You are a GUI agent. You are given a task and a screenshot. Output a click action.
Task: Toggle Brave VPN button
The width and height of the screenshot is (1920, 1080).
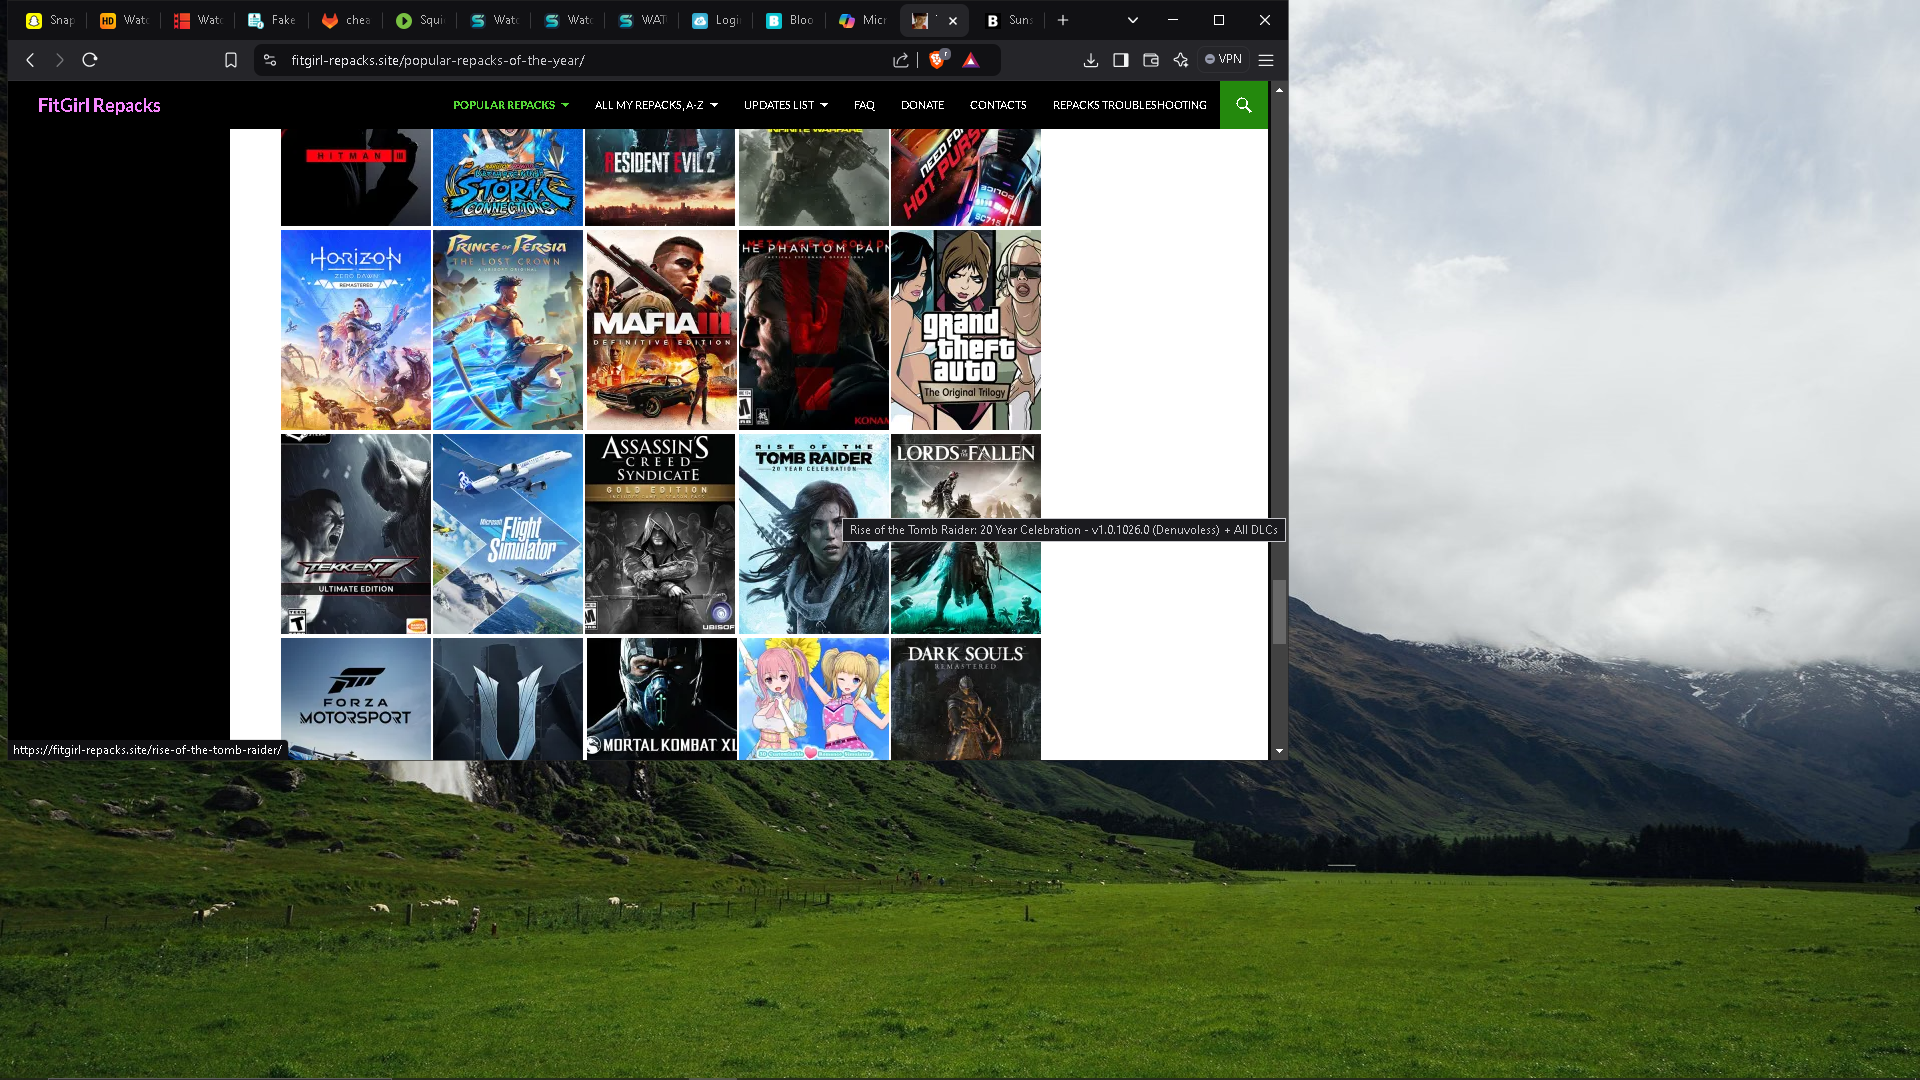coord(1223,60)
